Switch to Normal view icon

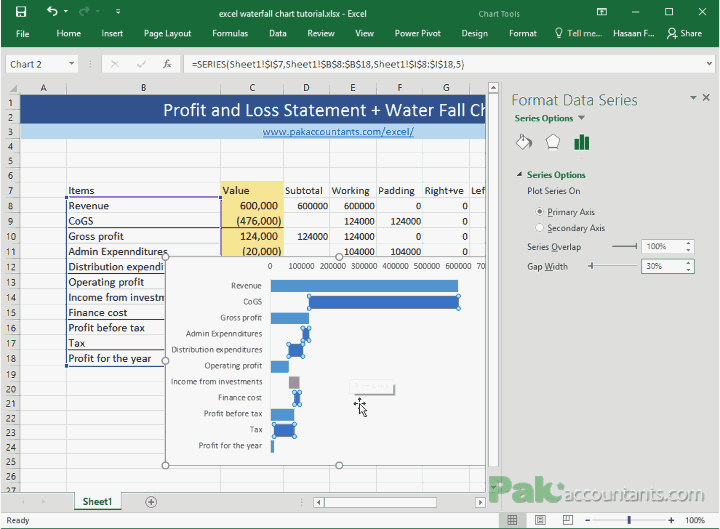coord(512,520)
